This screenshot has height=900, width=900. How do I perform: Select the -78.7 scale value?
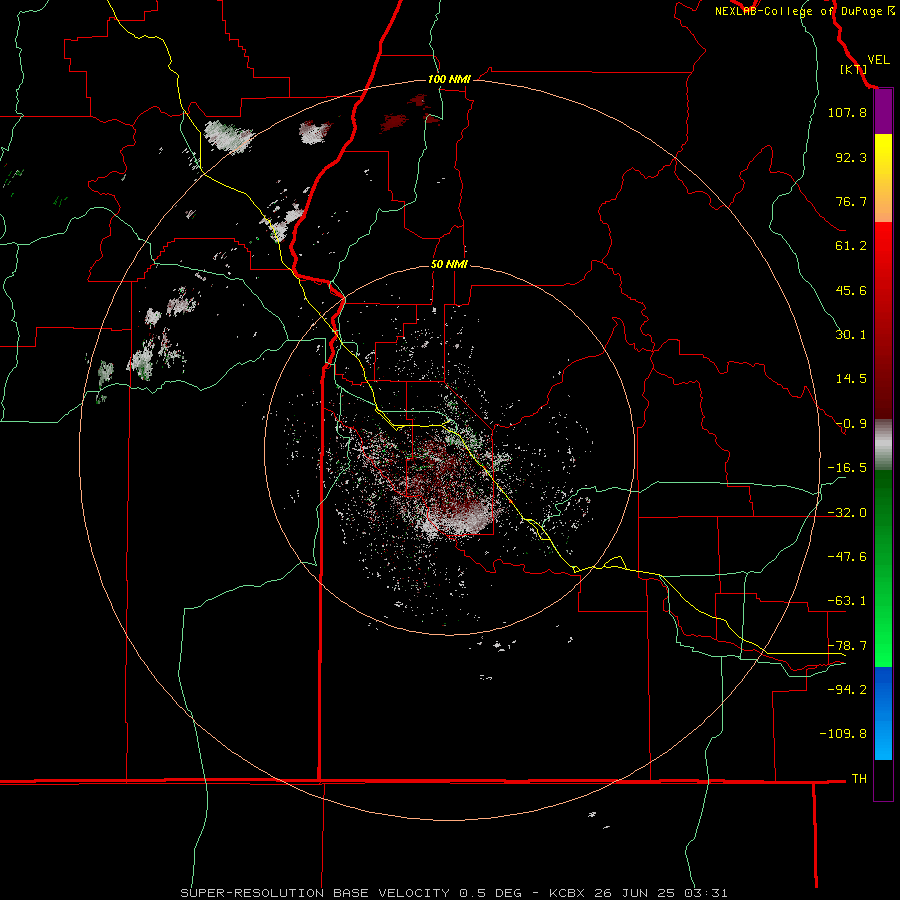tap(847, 646)
